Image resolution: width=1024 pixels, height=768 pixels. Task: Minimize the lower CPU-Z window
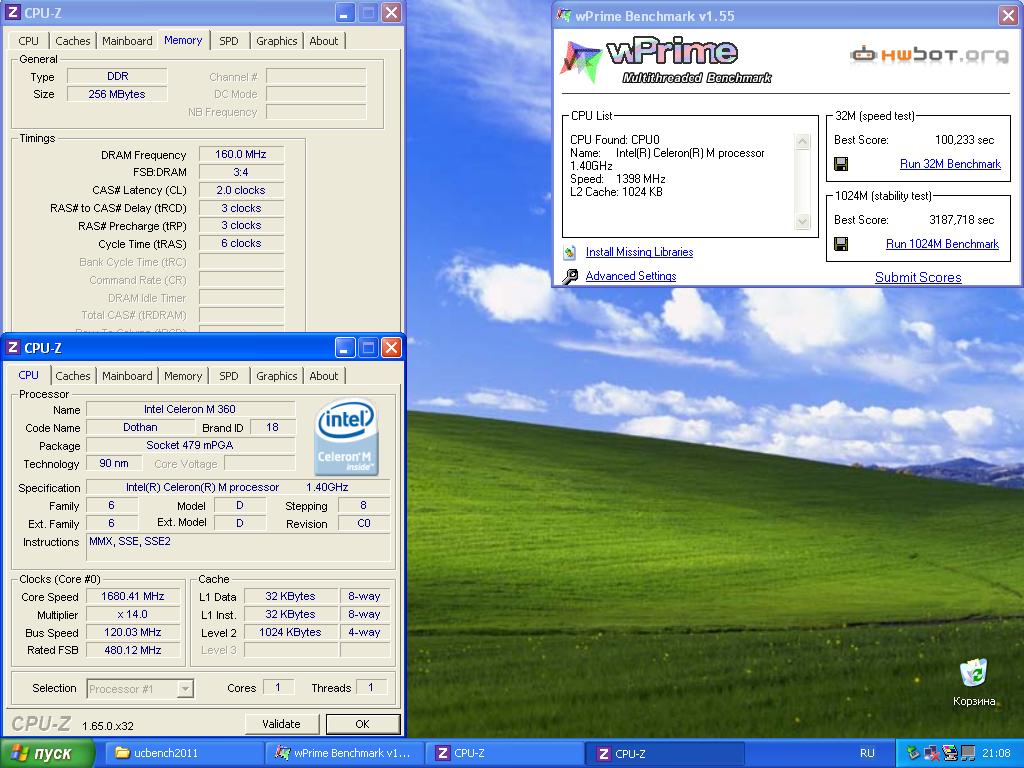[x=345, y=347]
